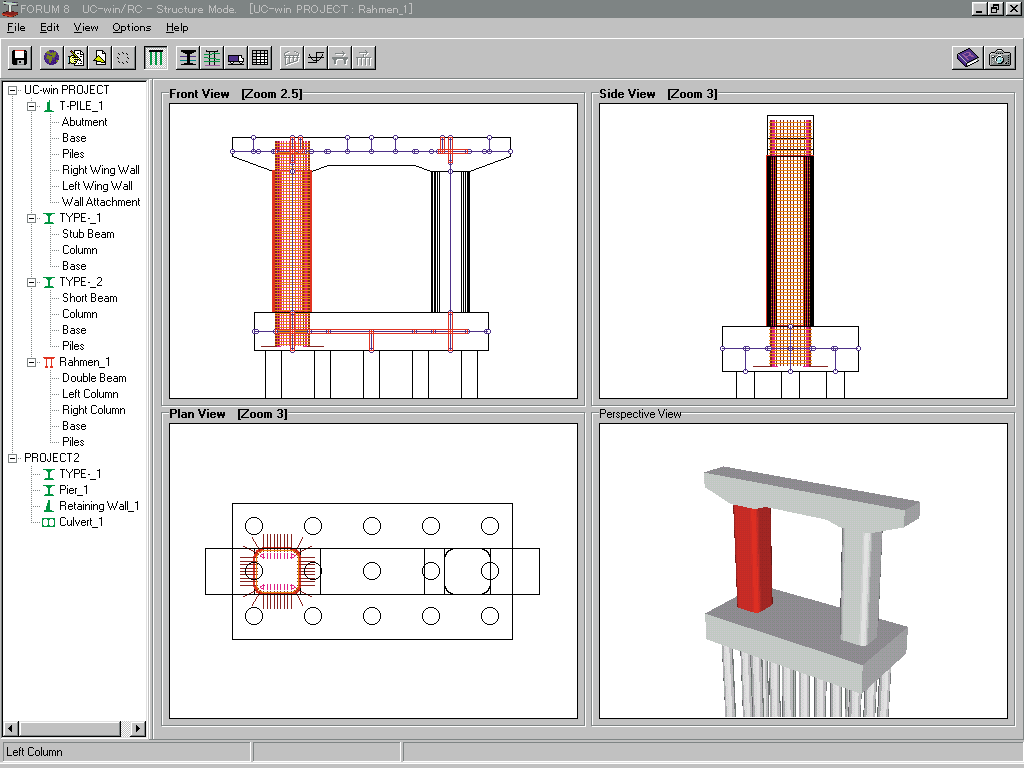Click the black I-beam section icon

pos(188,58)
